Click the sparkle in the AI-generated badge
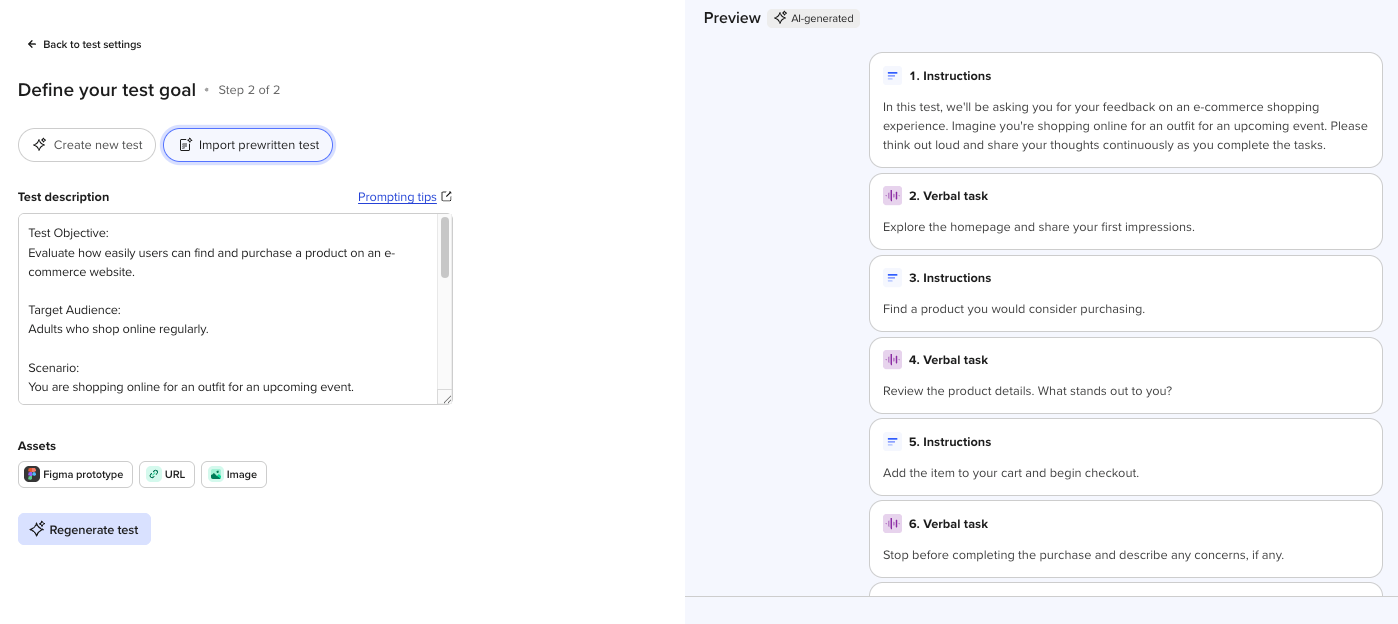Image resolution: width=1398 pixels, height=624 pixels. point(781,17)
